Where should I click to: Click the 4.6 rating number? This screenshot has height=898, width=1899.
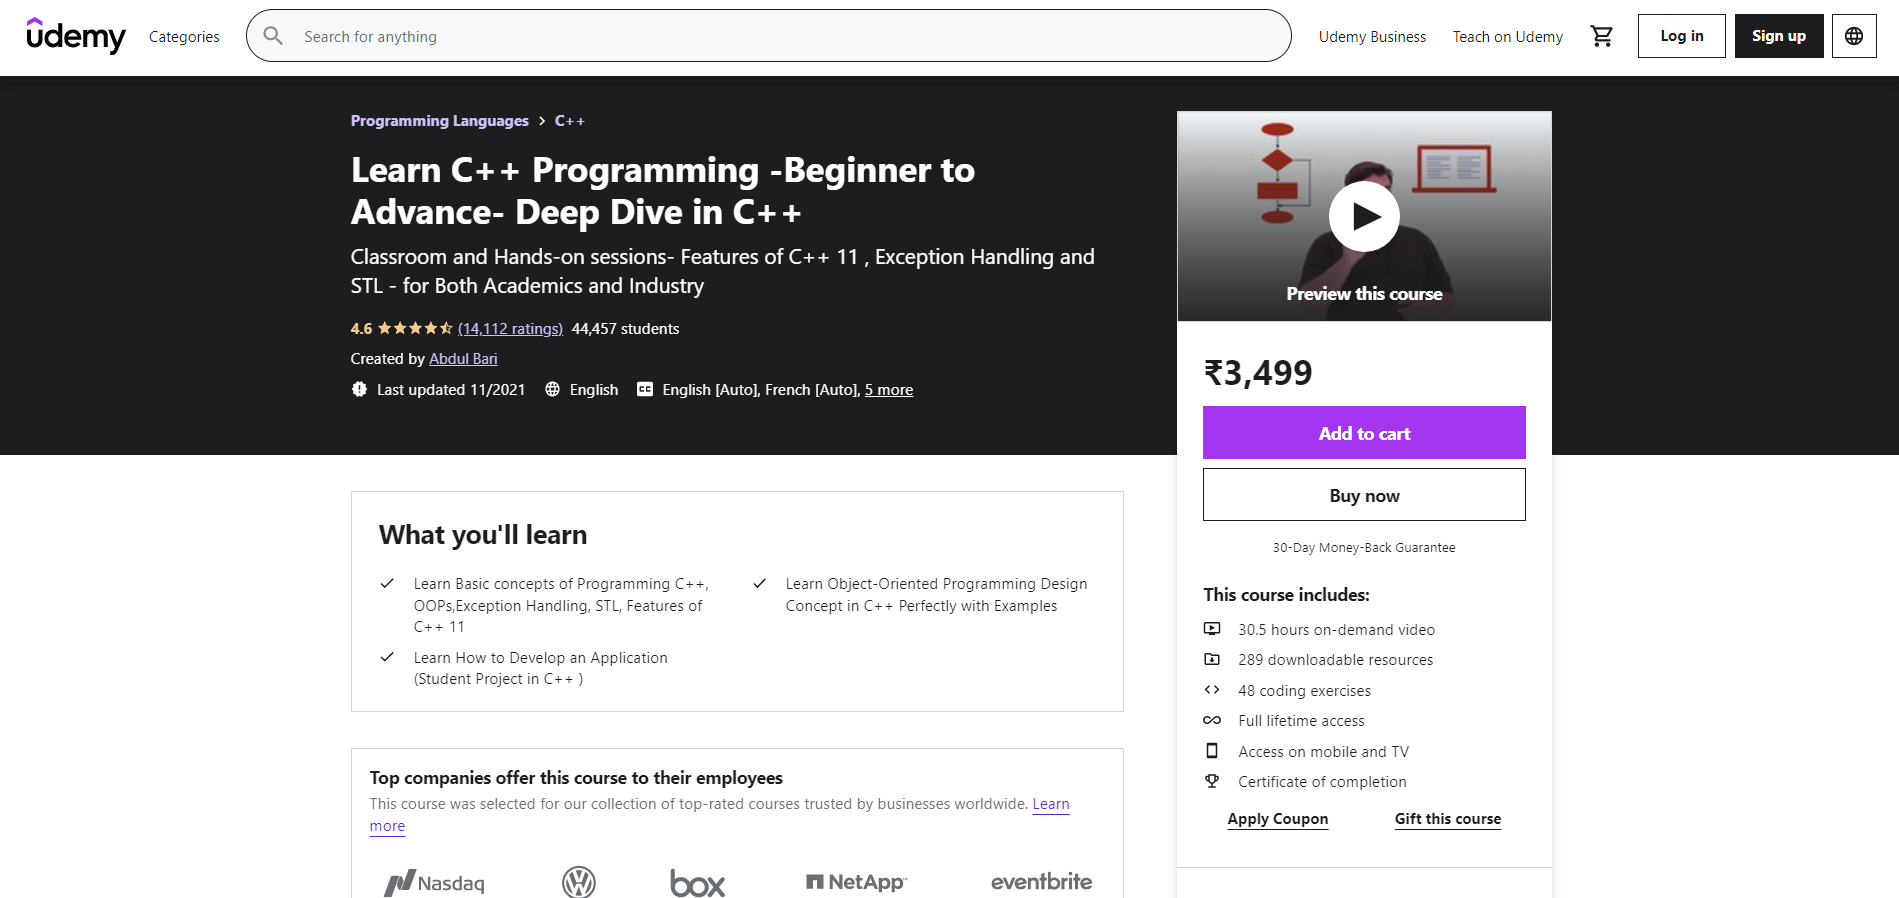tap(361, 329)
